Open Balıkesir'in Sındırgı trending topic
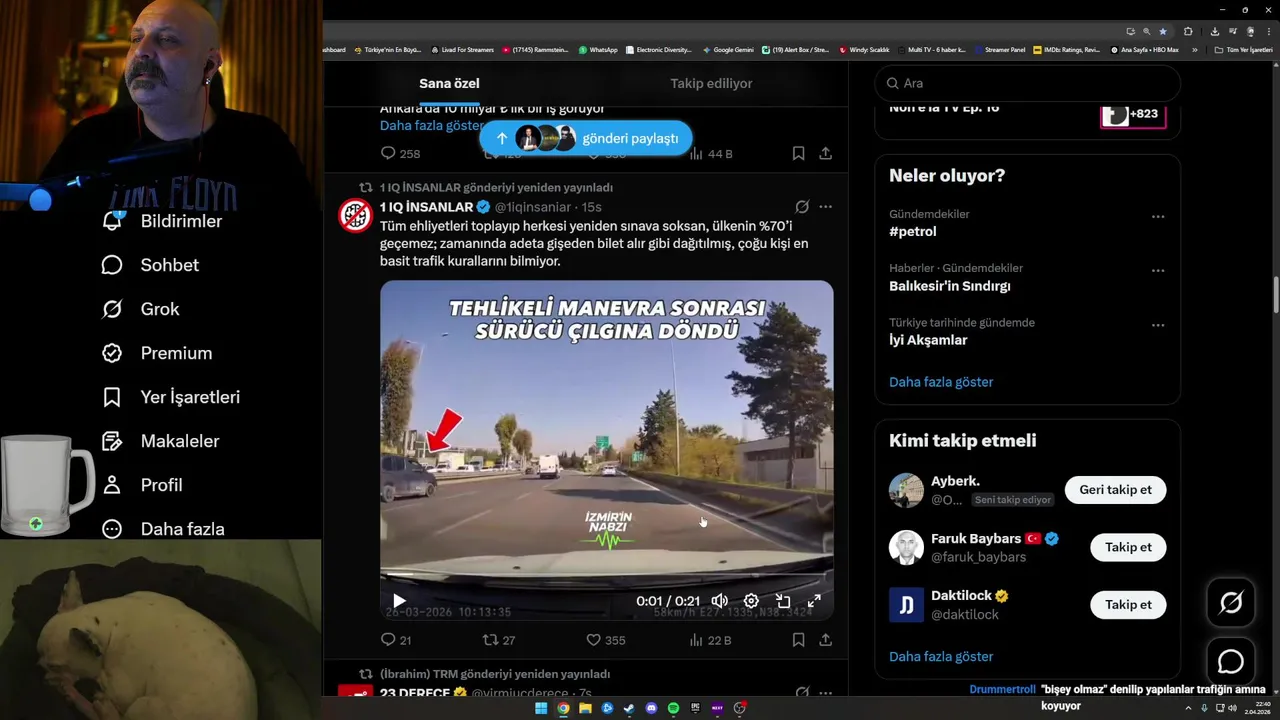Image resolution: width=1280 pixels, height=720 pixels. point(950,286)
